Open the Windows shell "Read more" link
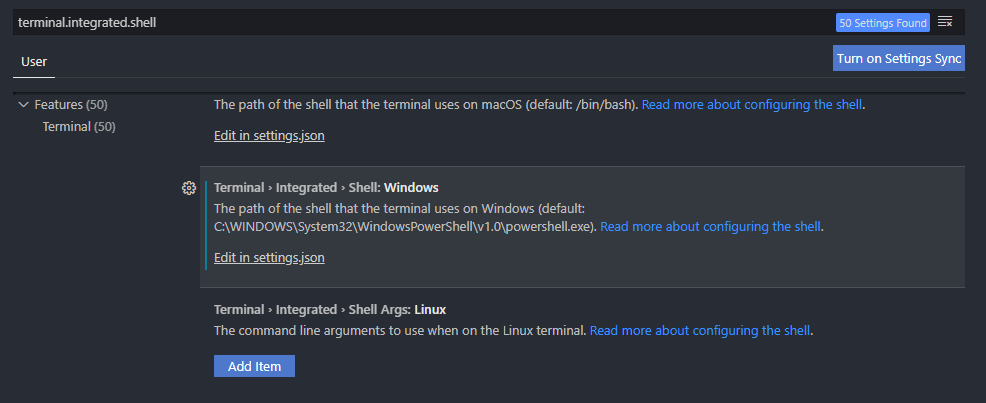 pos(711,226)
